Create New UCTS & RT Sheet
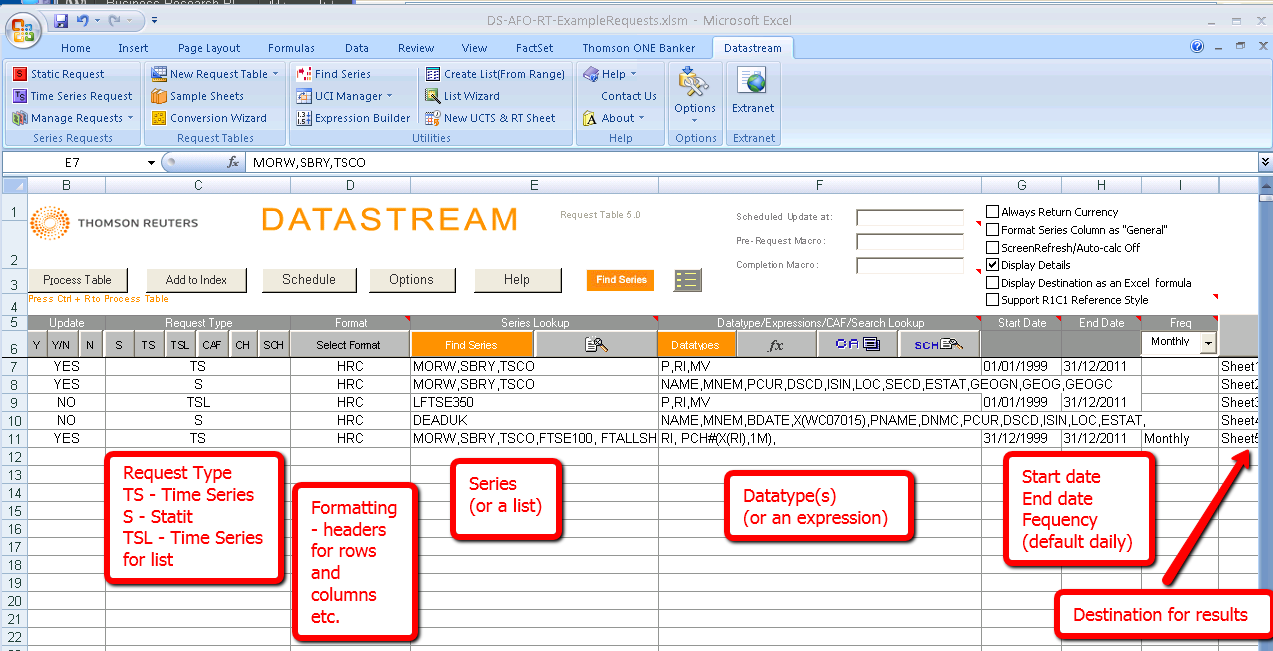This screenshot has width=1273, height=651. click(490, 118)
